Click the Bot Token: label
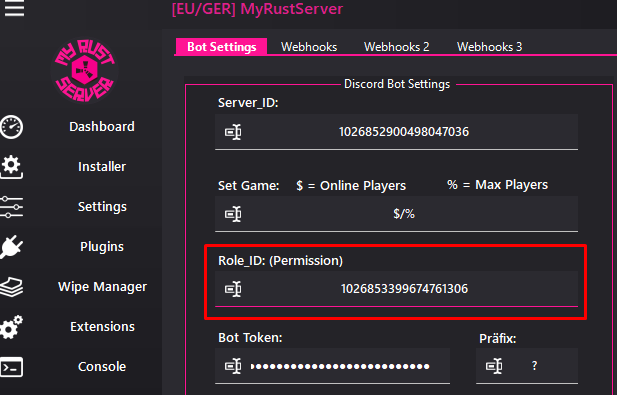The width and height of the screenshot is (617, 395). pyautogui.click(x=250, y=338)
